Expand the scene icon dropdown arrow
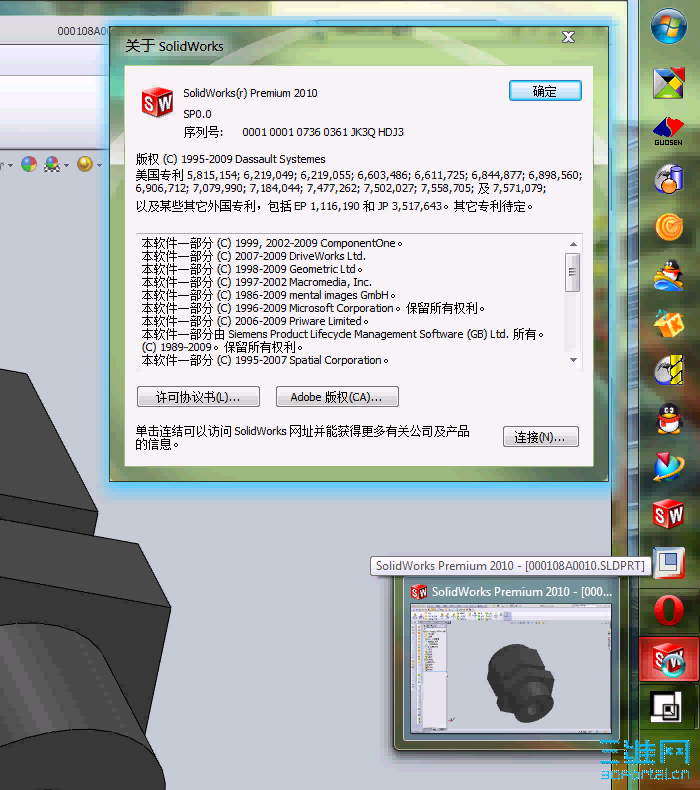The width and height of the screenshot is (700, 790). pos(66,165)
